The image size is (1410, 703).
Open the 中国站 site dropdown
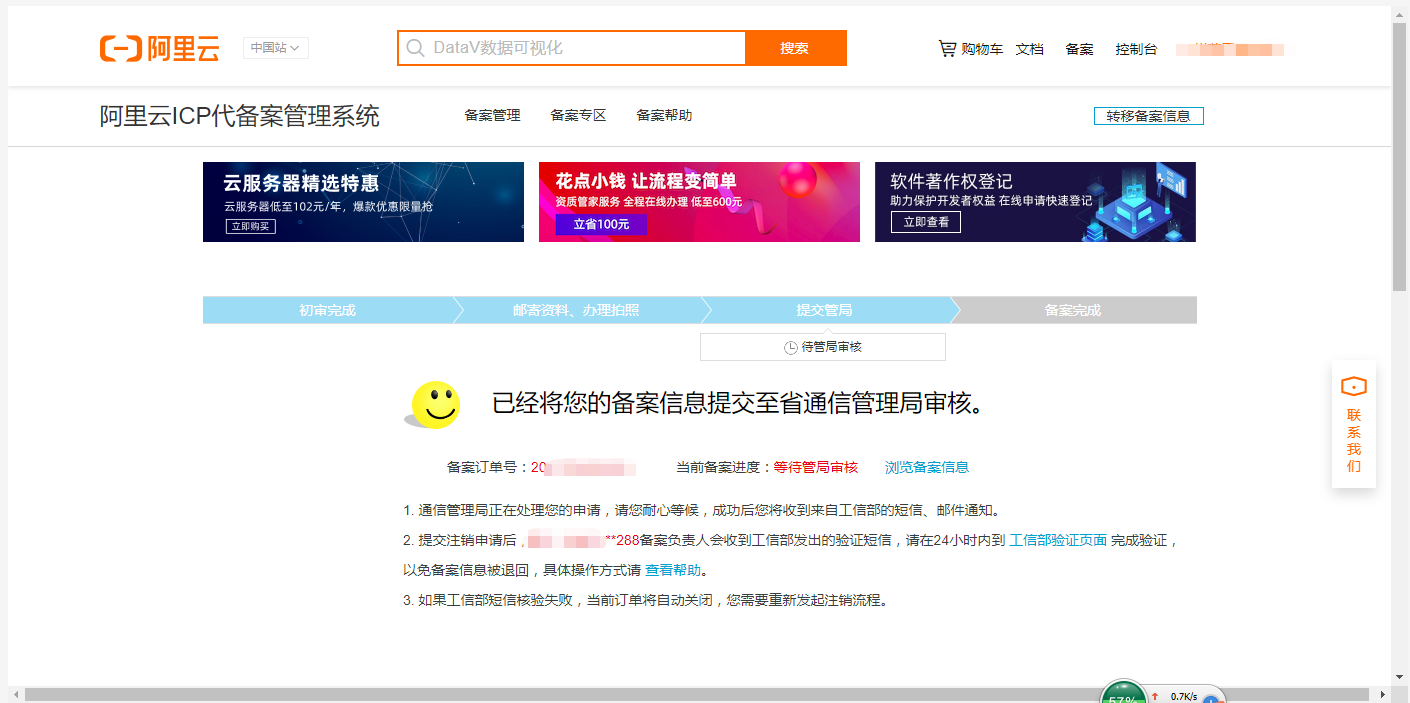276,48
